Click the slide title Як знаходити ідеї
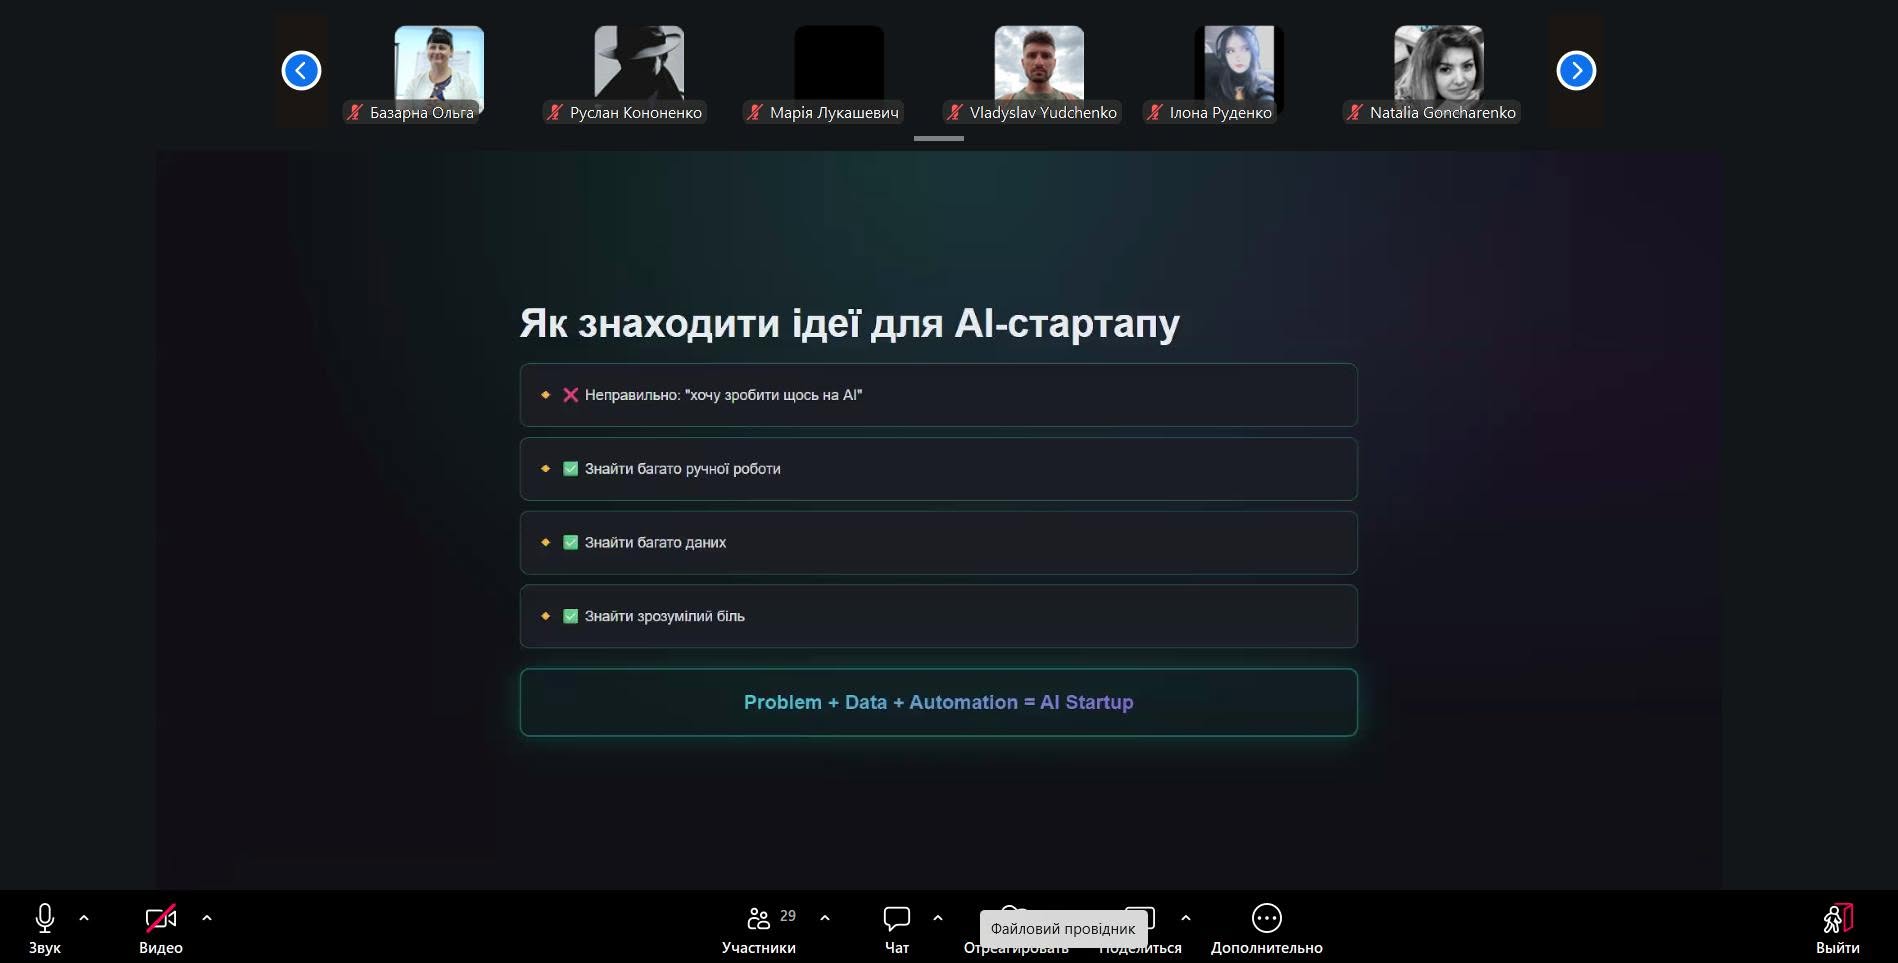This screenshot has width=1898, height=963. pos(849,323)
